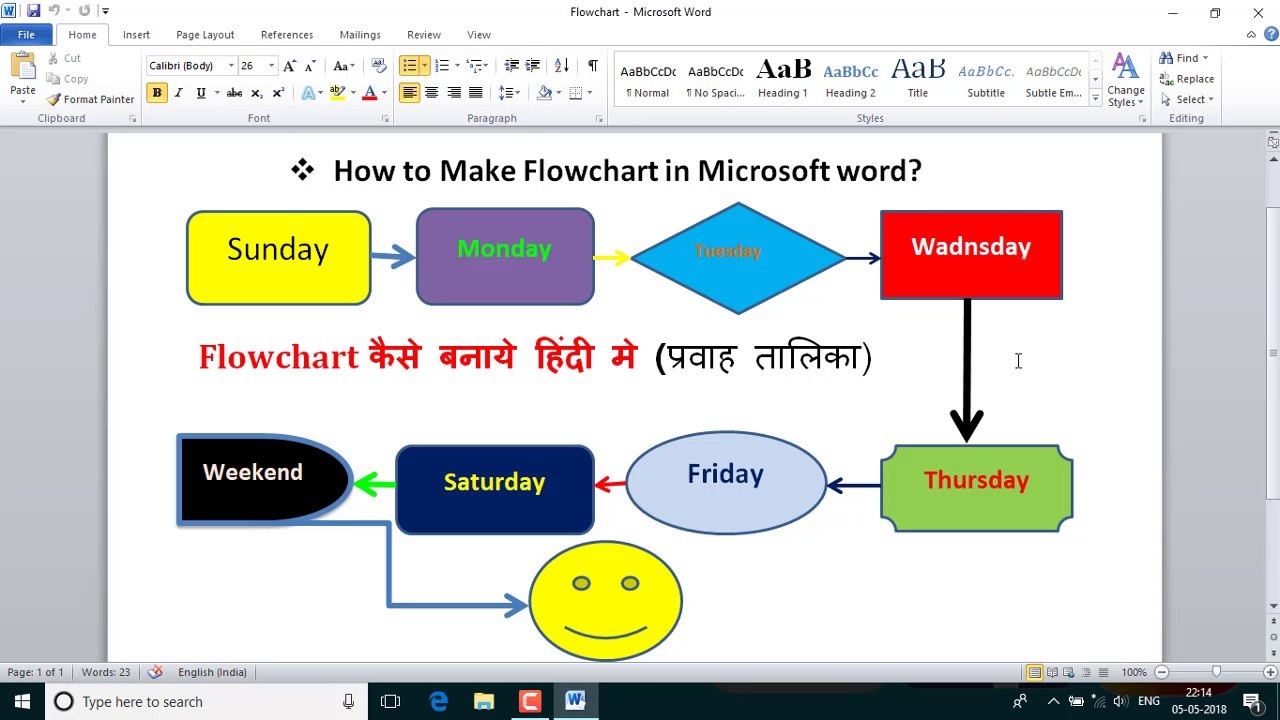Toggle bulleted list
Screen dimensions: 1280x720
click(x=408, y=66)
